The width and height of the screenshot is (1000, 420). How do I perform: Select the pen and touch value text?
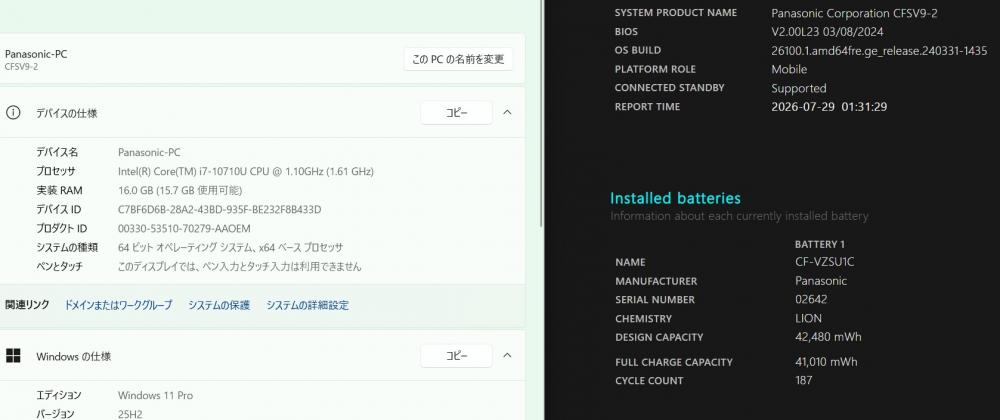[x=239, y=266]
